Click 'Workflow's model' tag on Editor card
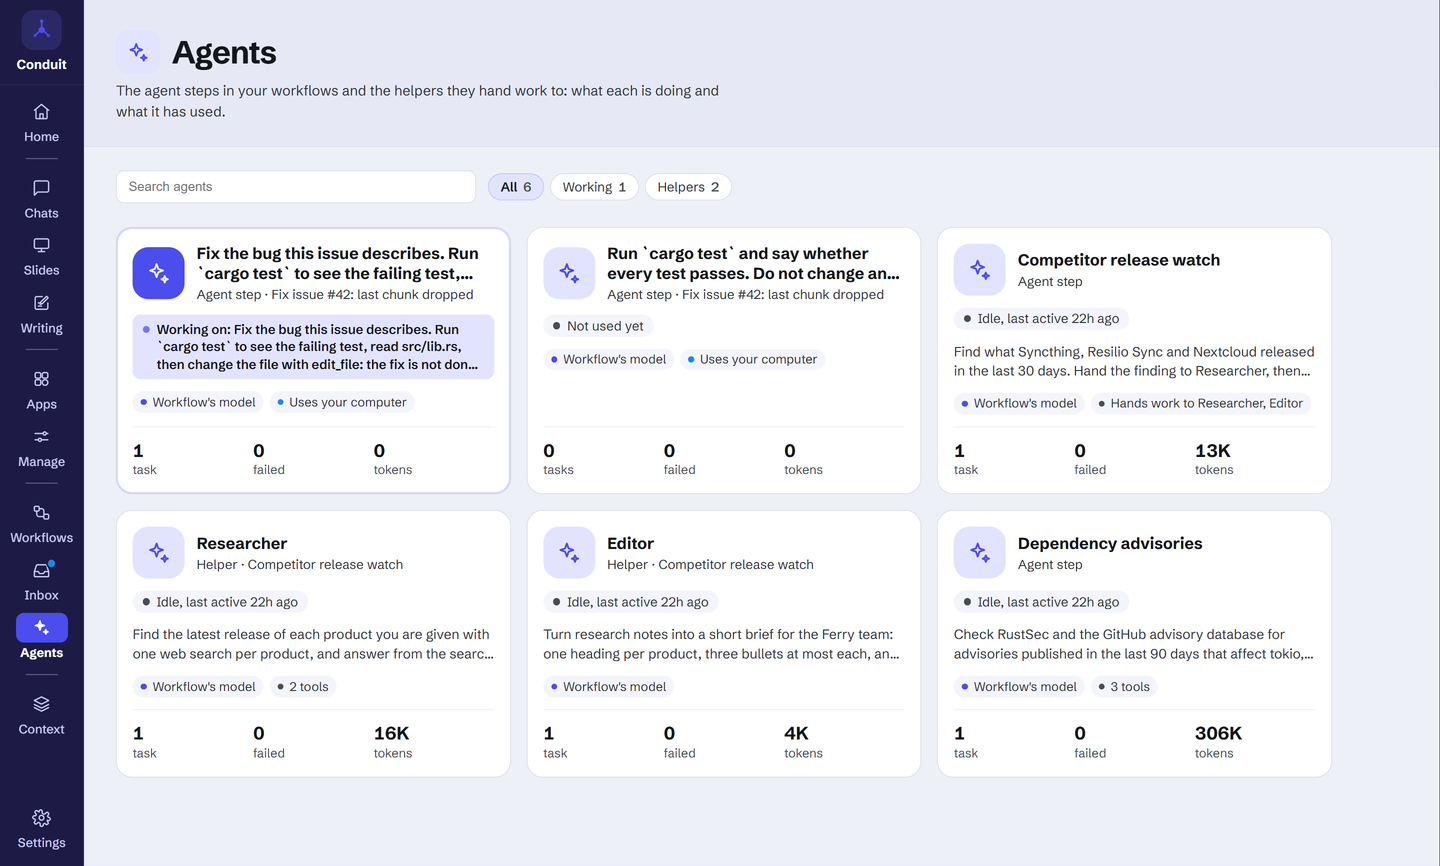Viewport: 1440px width, 866px height. 608,687
